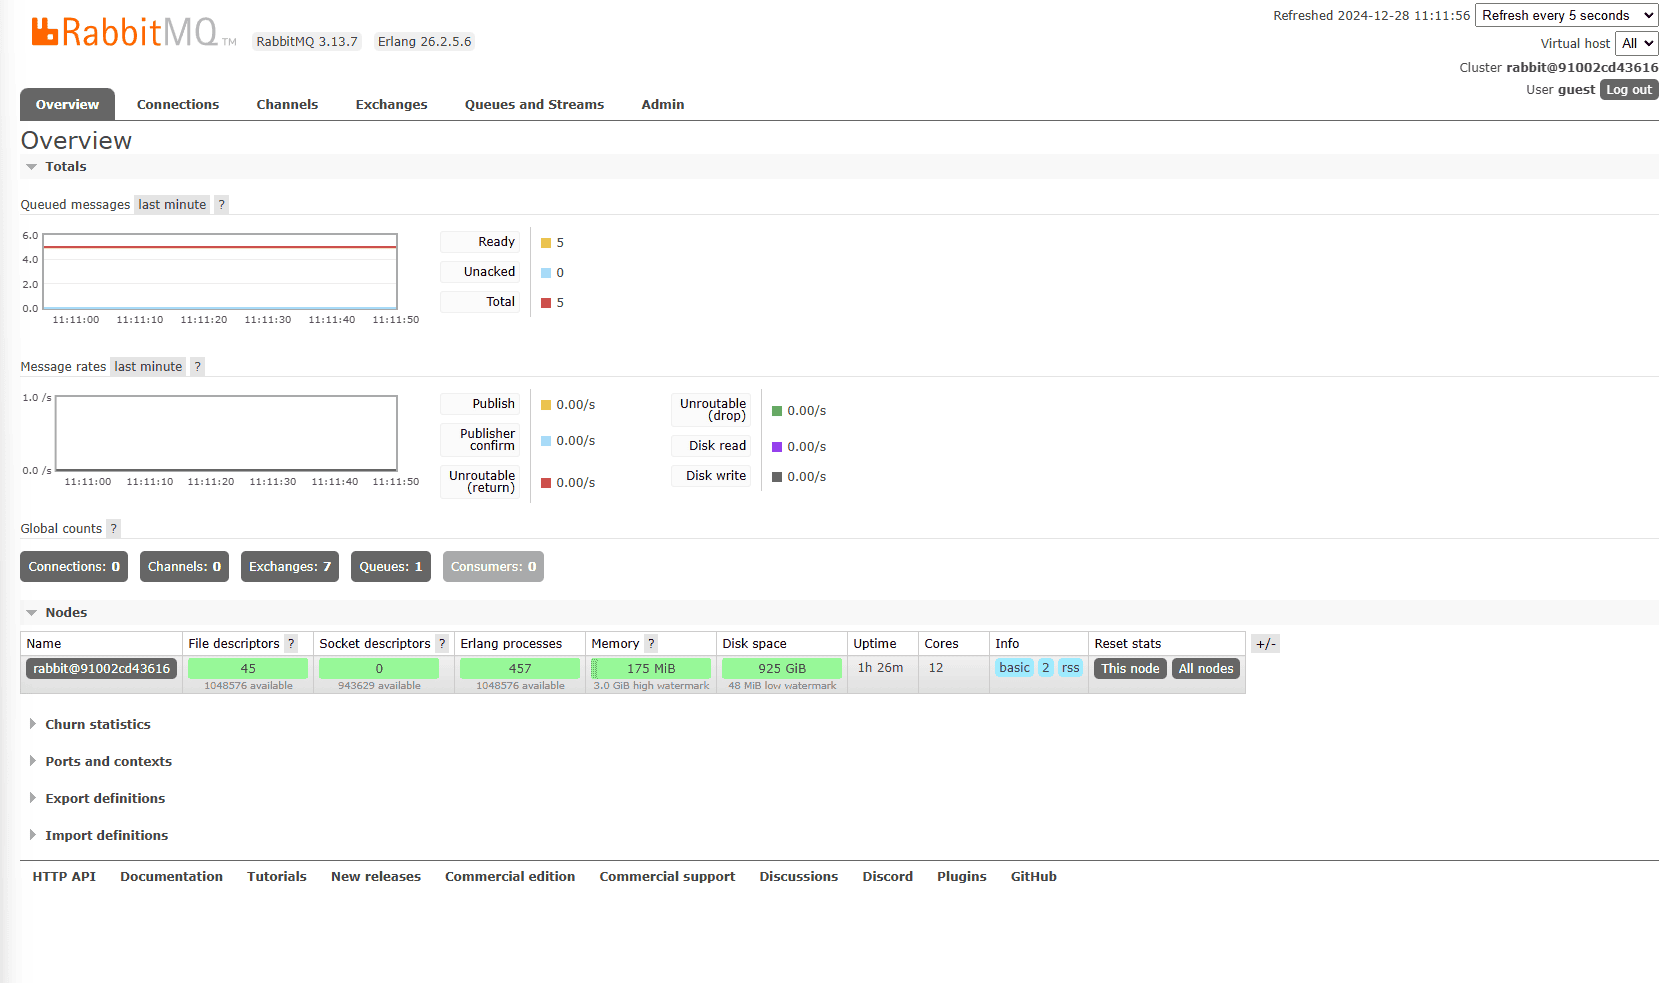Click the Exchanges: 7 count button
Image resolution: width=1671 pixels, height=983 pixels.
pyautogui.click(x=290, y=566)
